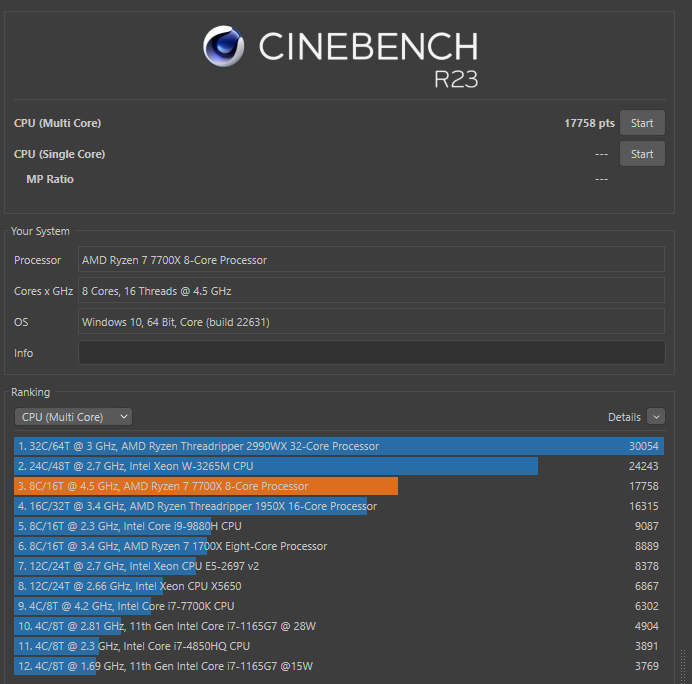Viewport: 692px width, 684px height.
Task: Select ranking row Intel Xeon W-3265M
Action: (339, 466)
